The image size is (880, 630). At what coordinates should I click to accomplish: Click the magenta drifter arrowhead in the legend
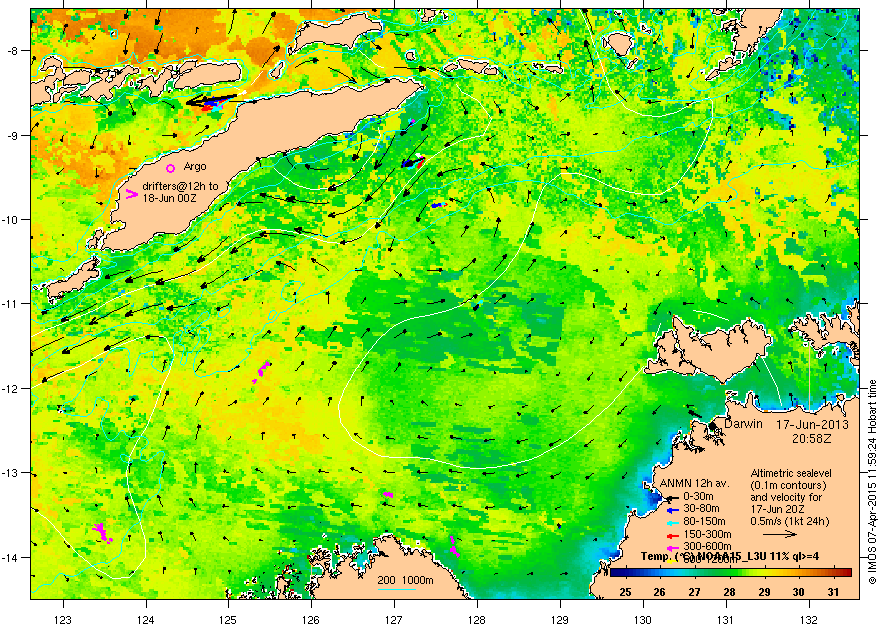[x=131, y=195]
